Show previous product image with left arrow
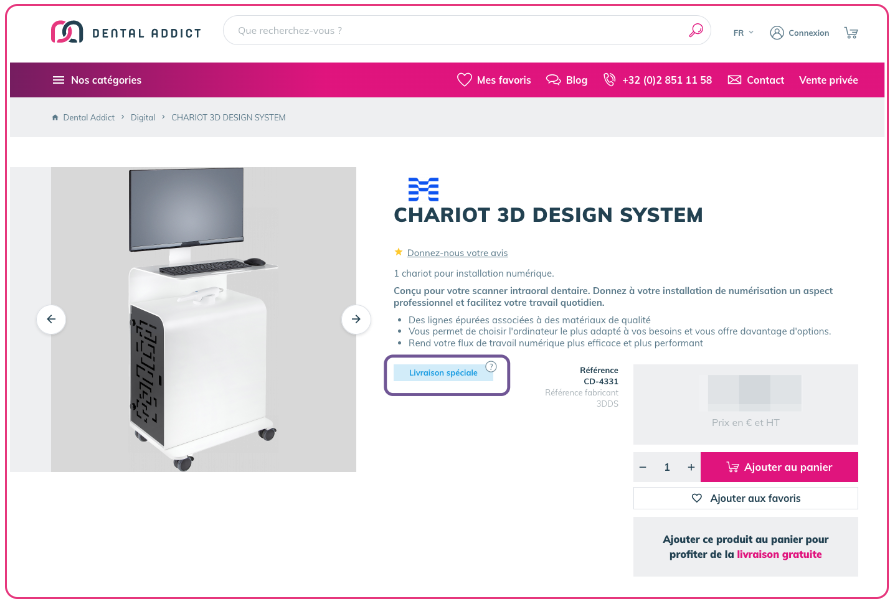Image resolution: width=896 pixels, height=604 pixels. (x=51, y=319)
